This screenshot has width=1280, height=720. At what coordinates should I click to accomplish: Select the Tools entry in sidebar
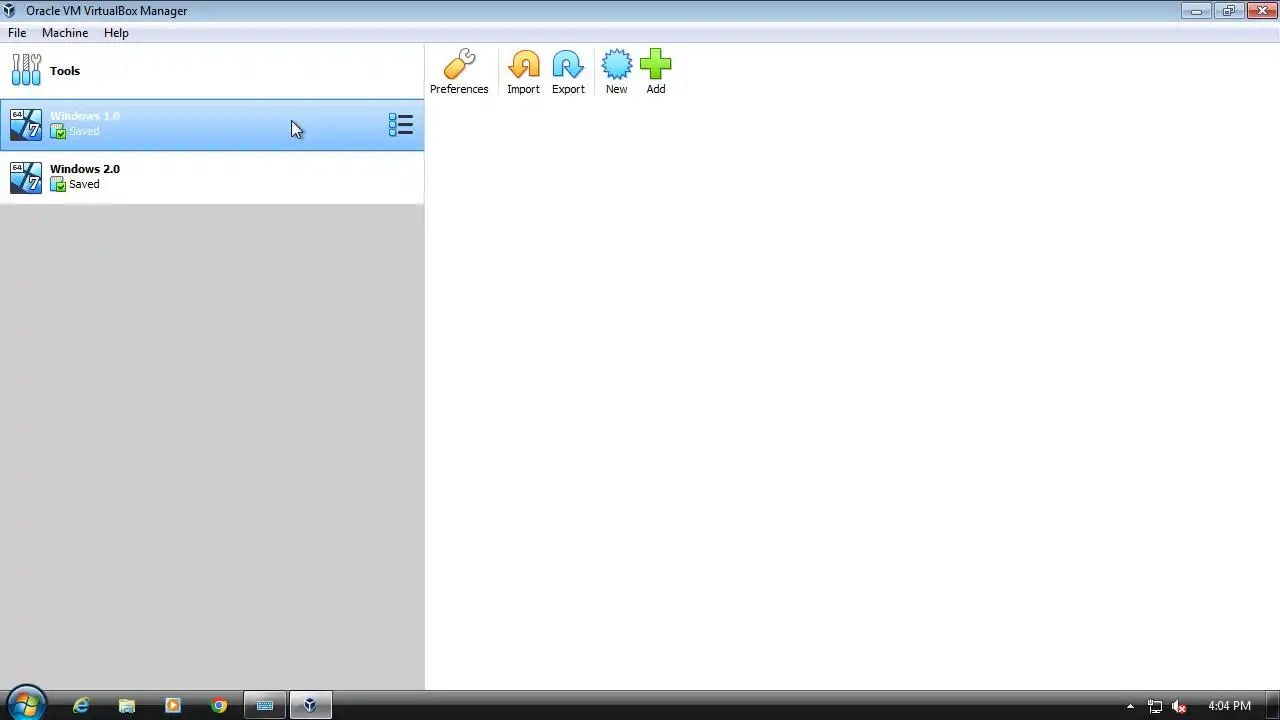[x=212, y=71]
